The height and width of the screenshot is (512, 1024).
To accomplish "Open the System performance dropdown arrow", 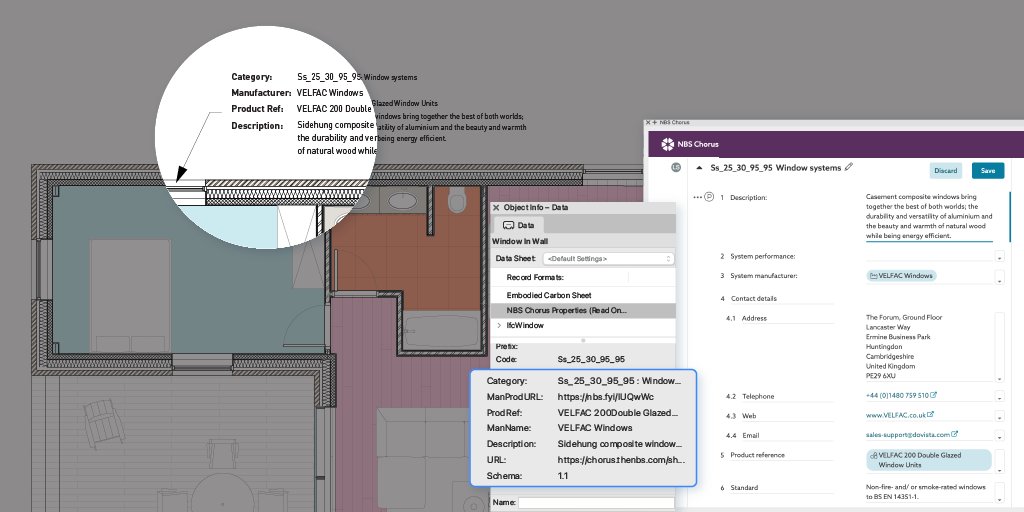I will 999,257.
